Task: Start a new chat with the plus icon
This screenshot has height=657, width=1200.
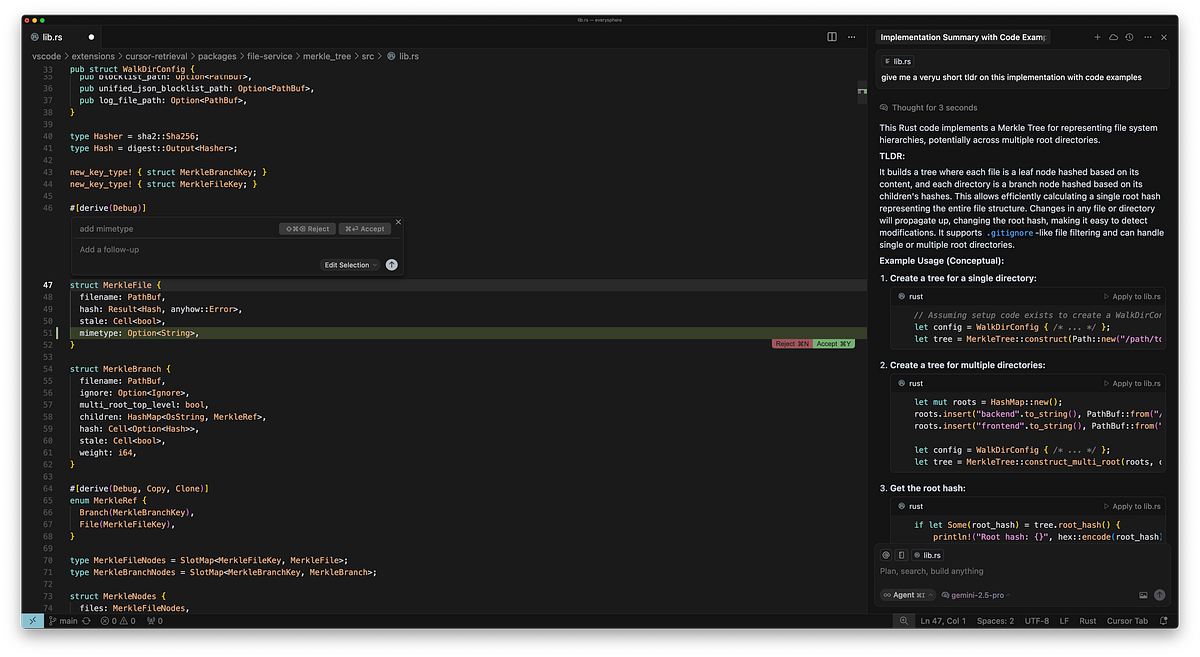Action: 1097,37
